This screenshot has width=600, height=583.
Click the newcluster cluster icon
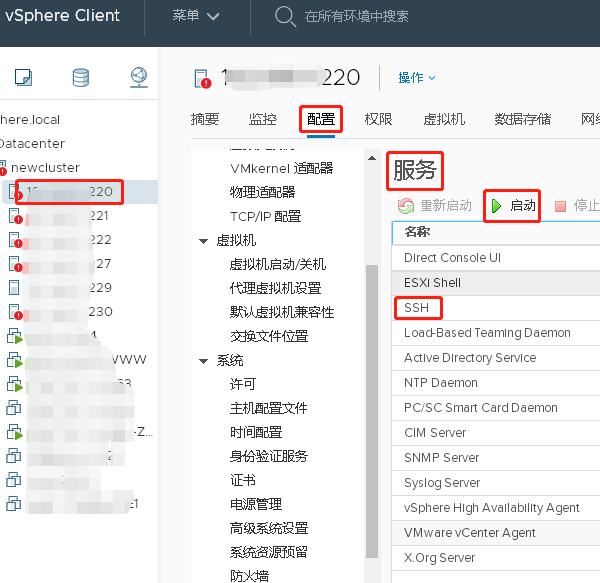click(x=3, y=168)
